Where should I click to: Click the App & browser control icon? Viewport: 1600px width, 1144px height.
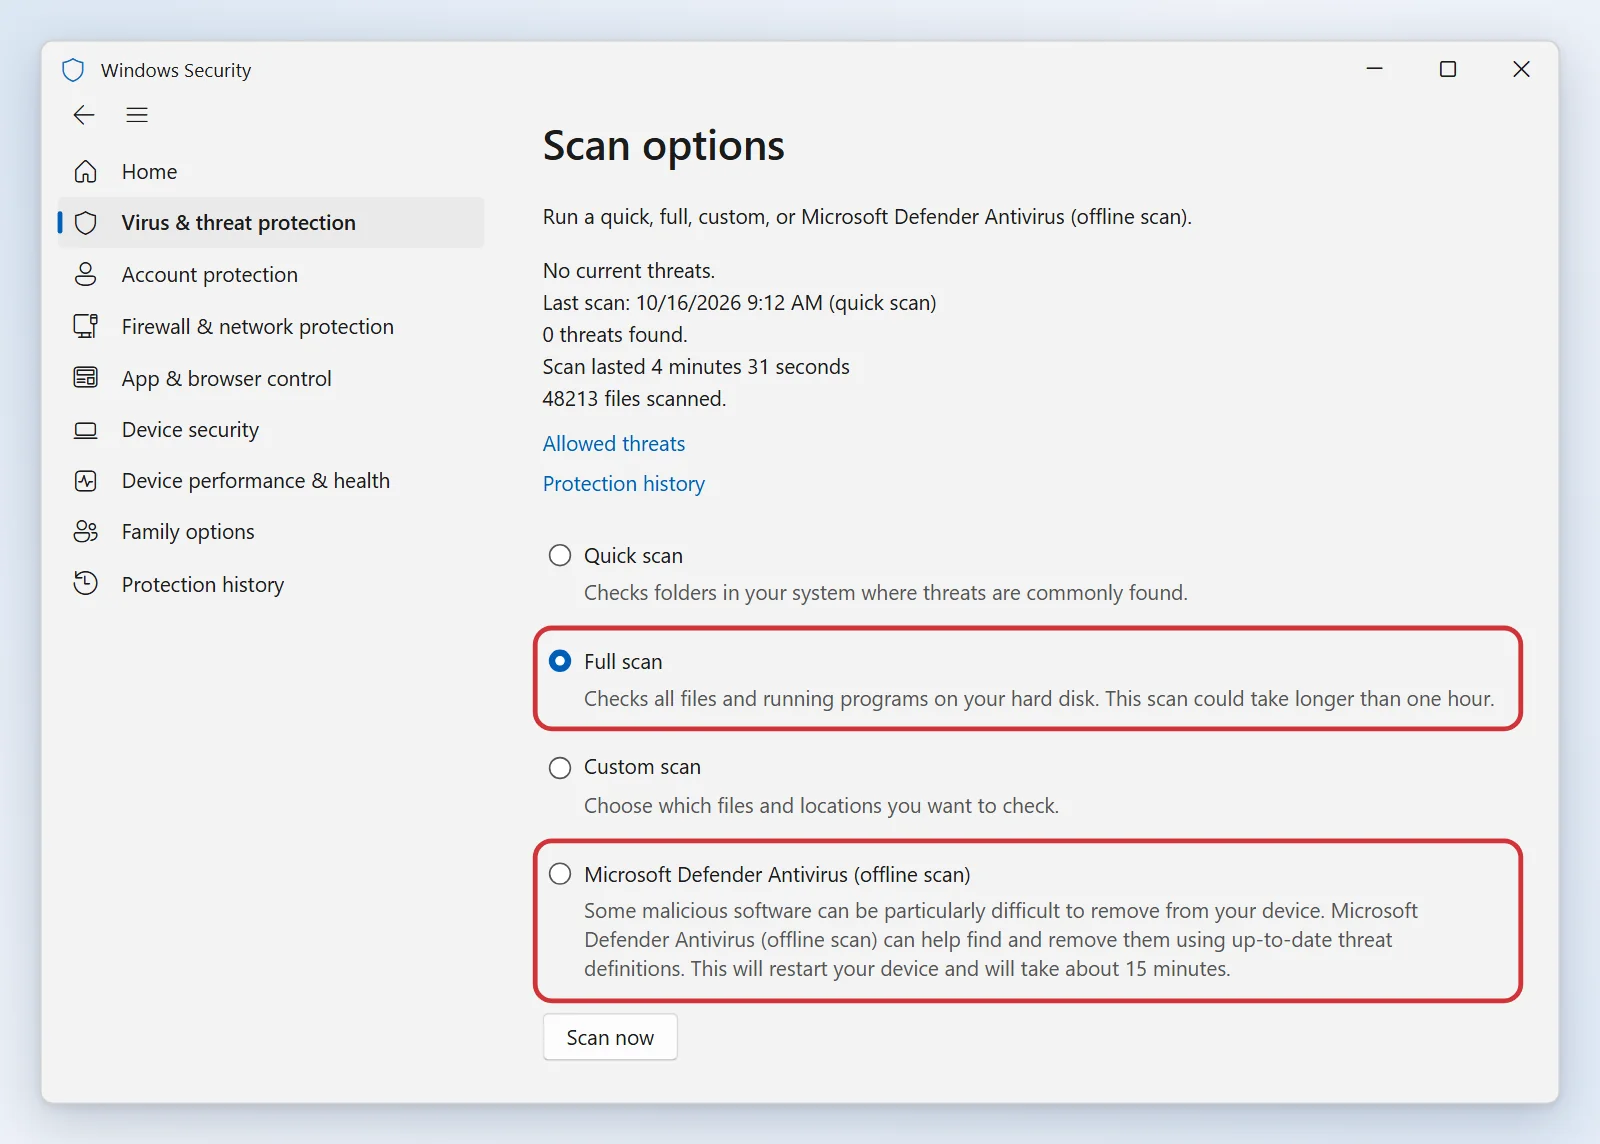tap(86, 378)
